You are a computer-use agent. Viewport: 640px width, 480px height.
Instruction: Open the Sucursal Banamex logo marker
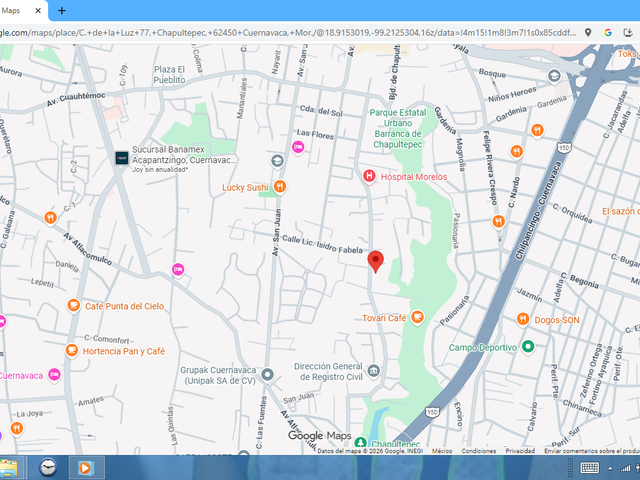click(122, 158)
